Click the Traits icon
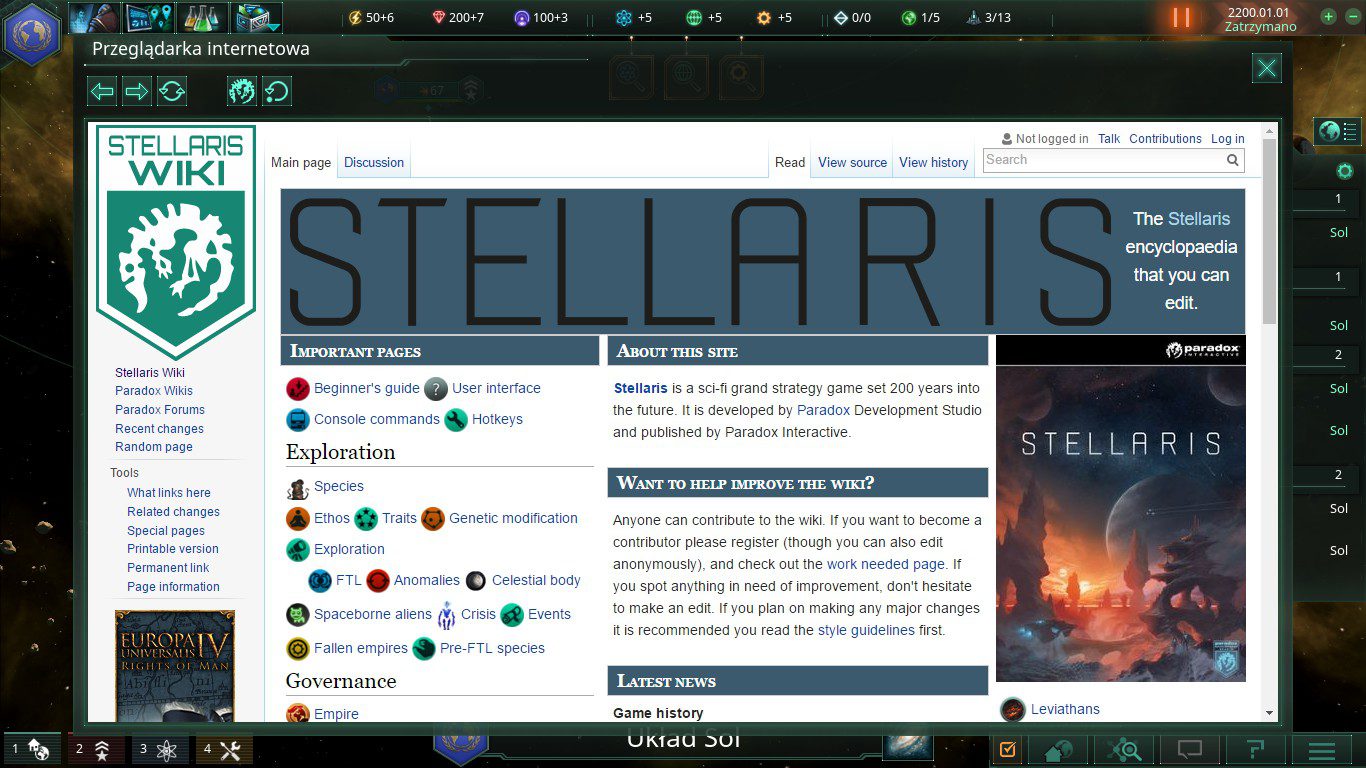1366x768 pixels. coord(366,519)
